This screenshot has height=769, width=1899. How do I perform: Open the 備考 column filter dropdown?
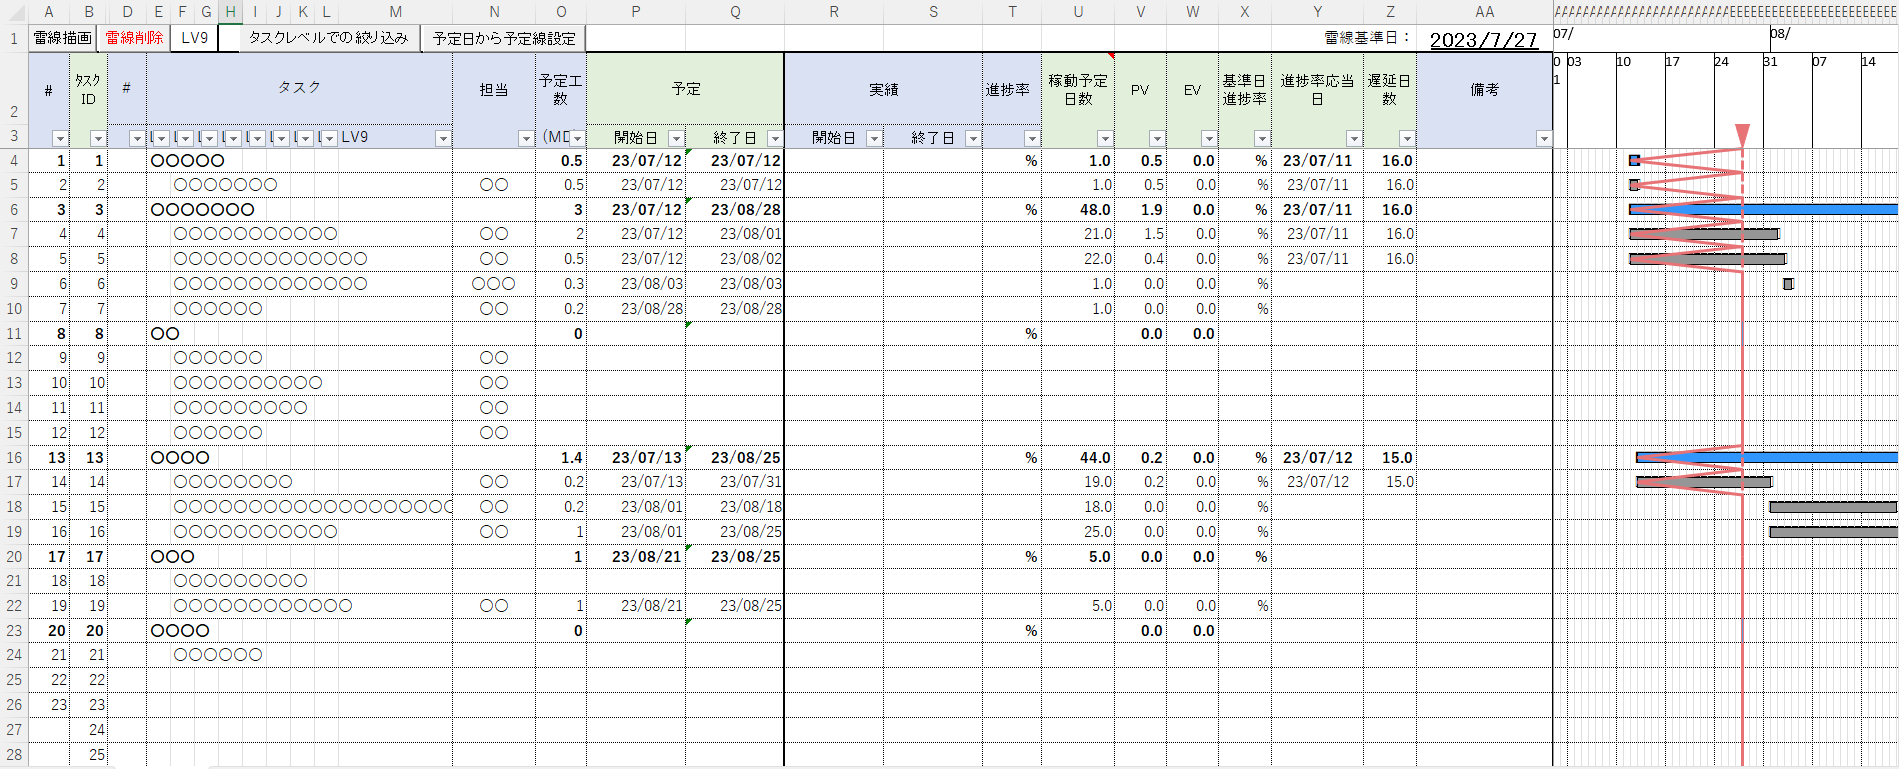point(1544,138)
